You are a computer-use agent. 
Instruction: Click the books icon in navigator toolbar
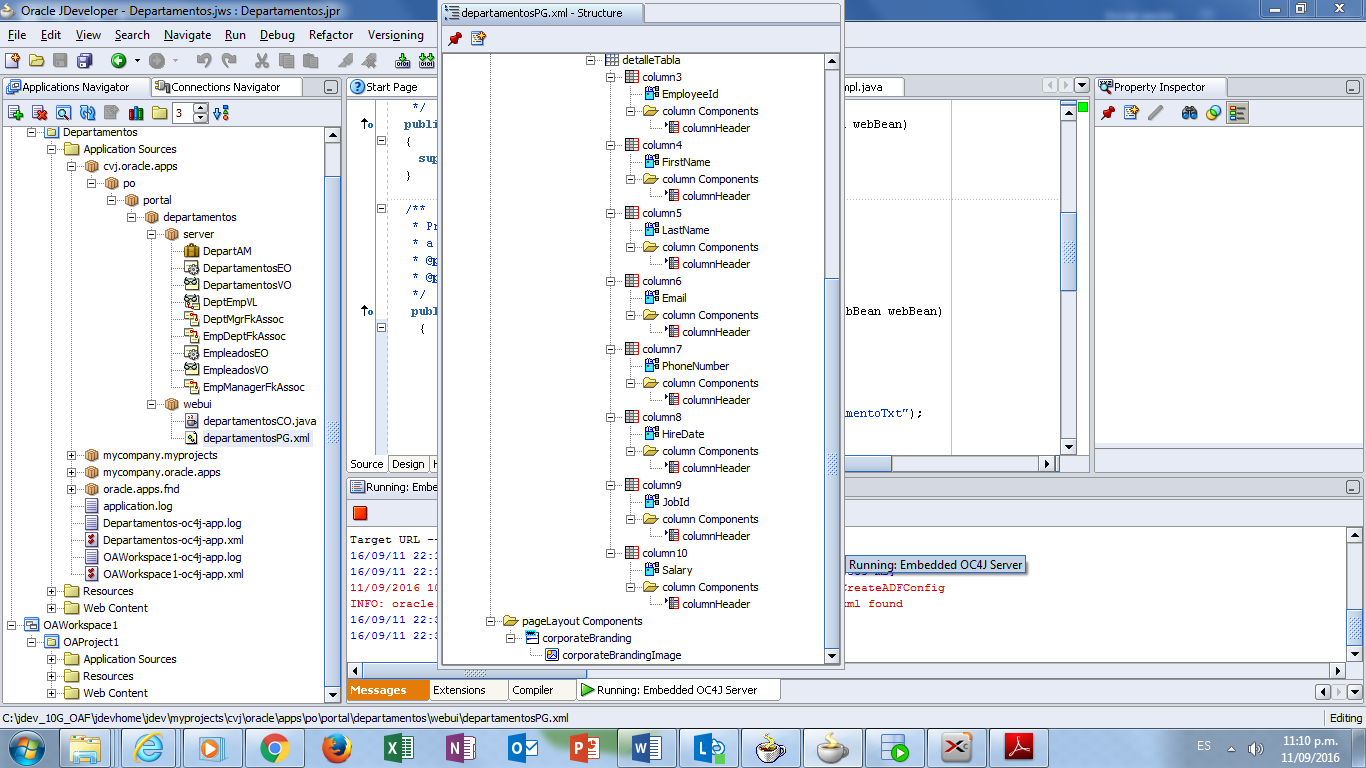[136, 113]
